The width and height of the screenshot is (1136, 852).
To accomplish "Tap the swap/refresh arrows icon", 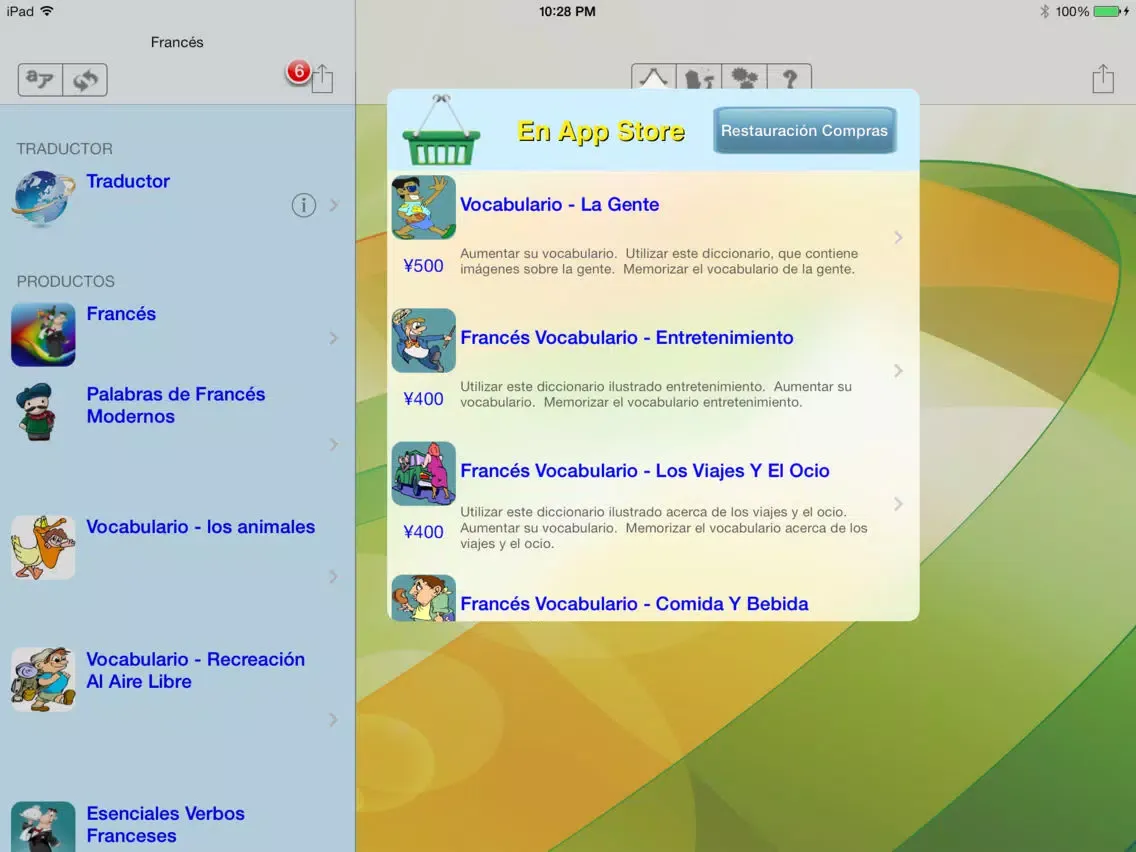I will point(85,80).
